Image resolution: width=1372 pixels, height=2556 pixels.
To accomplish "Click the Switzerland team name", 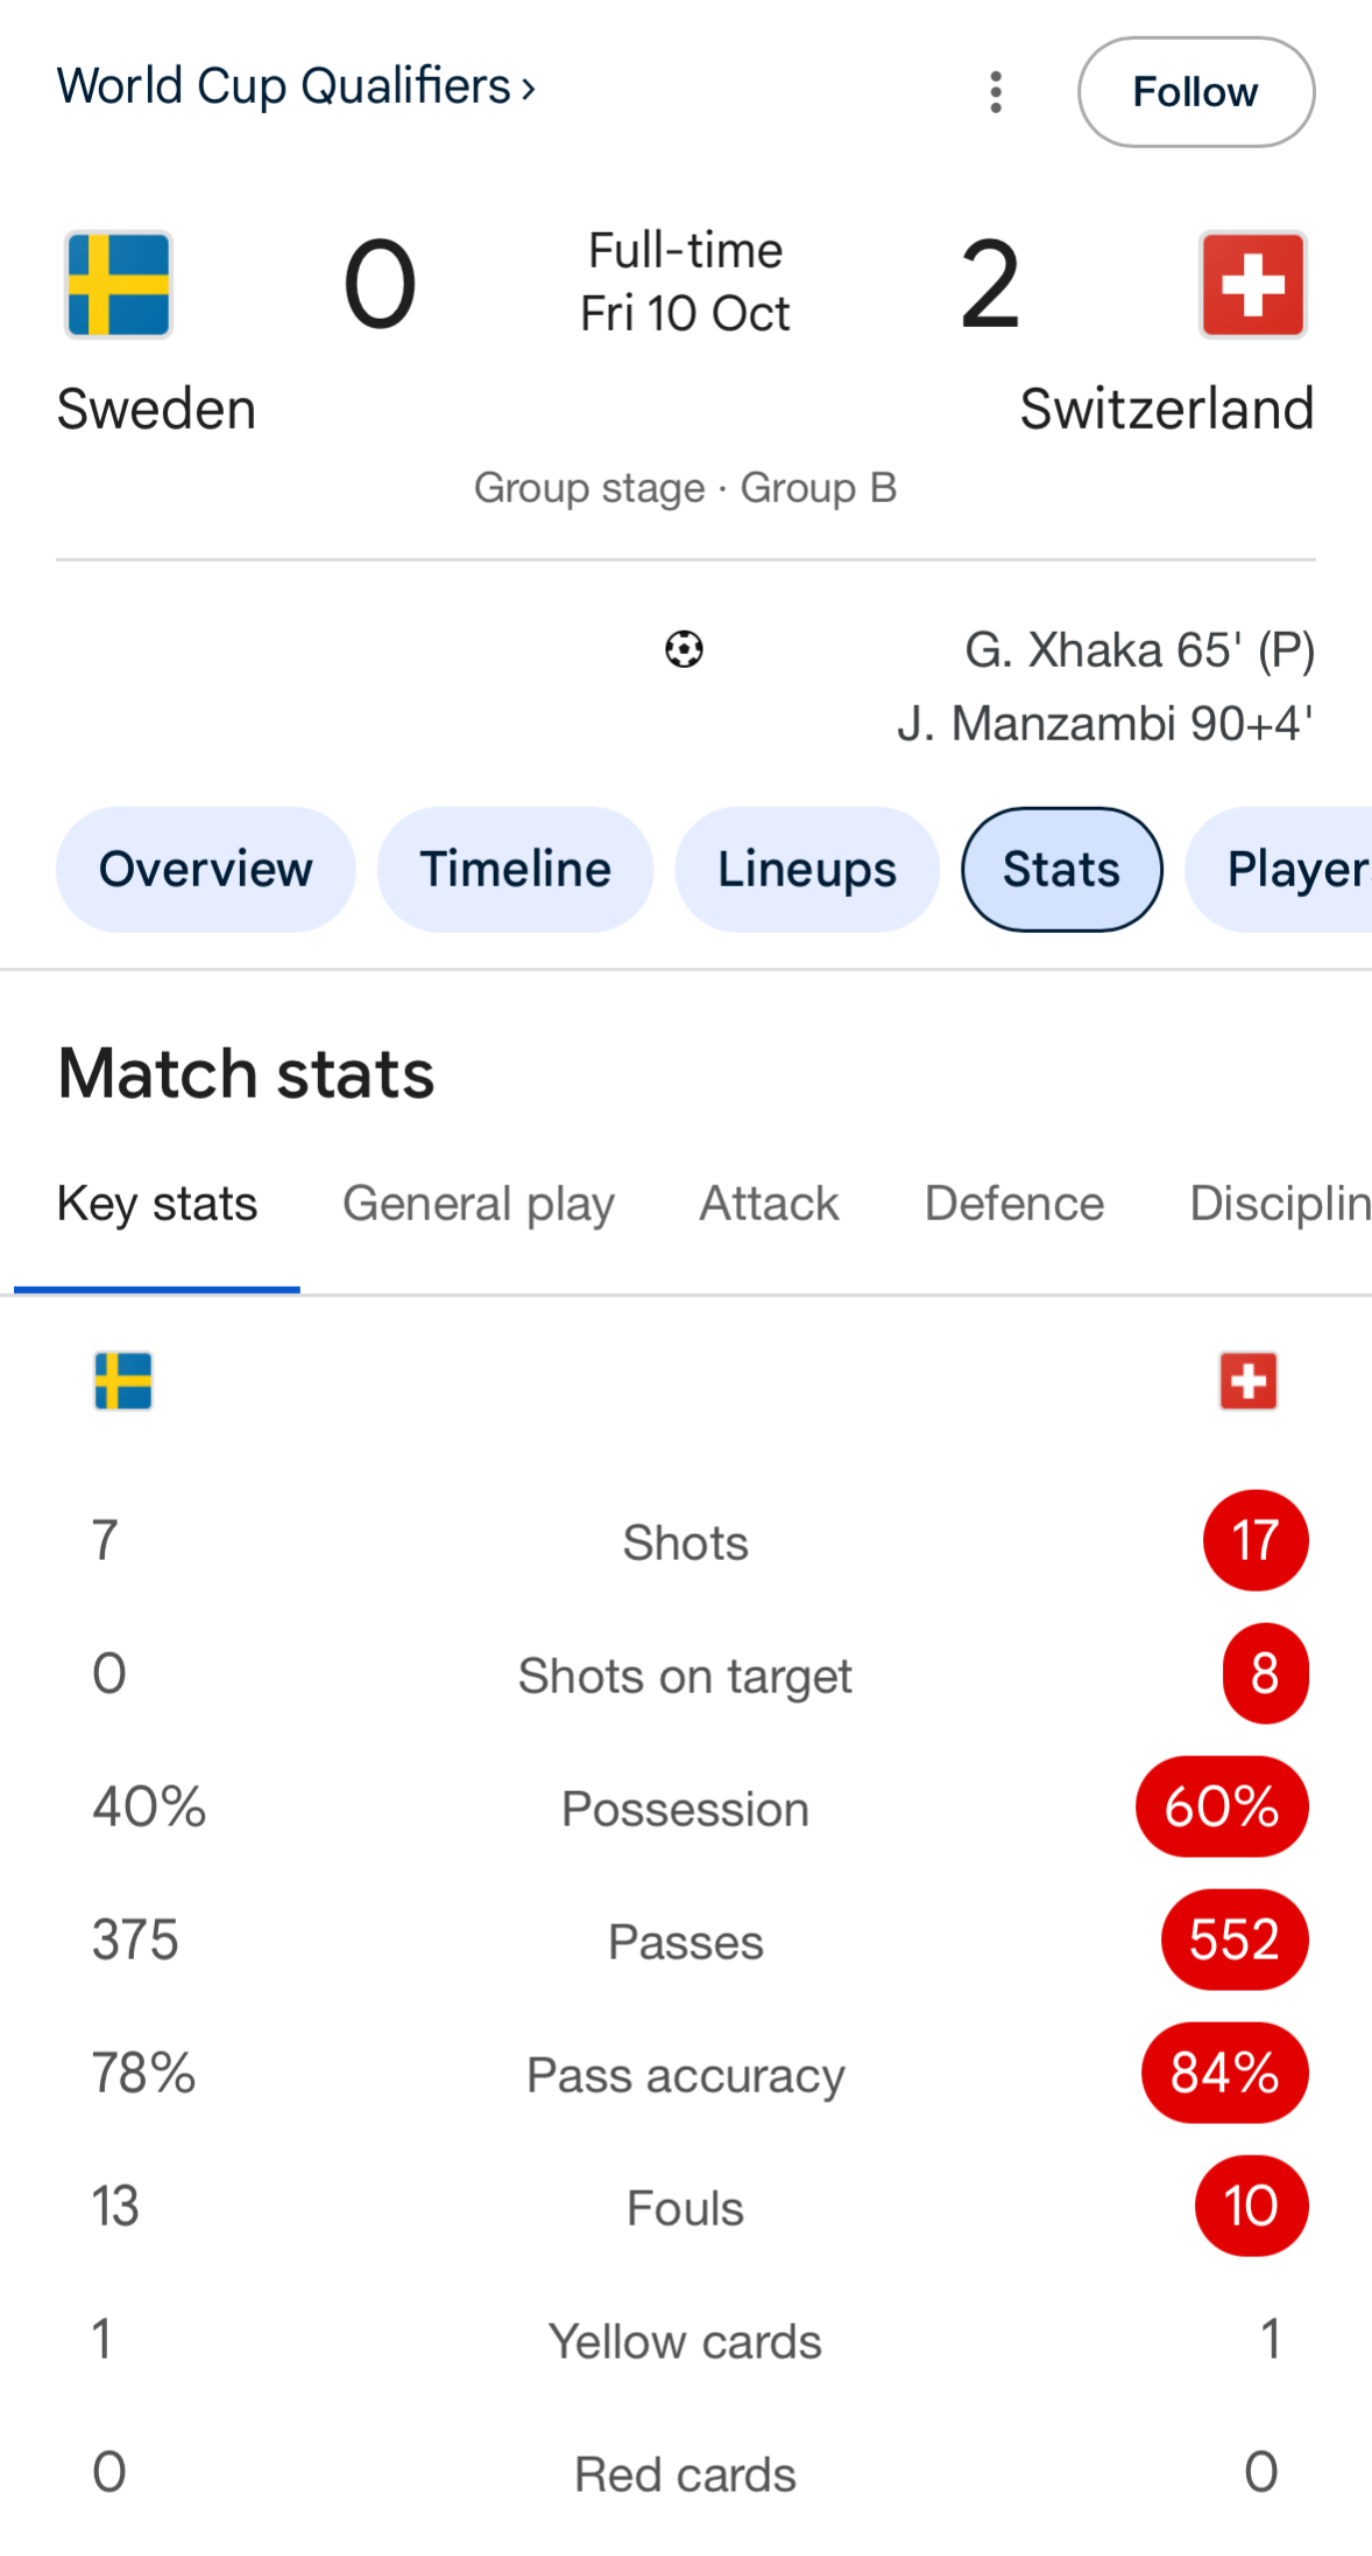I will tap(1166, 409).
